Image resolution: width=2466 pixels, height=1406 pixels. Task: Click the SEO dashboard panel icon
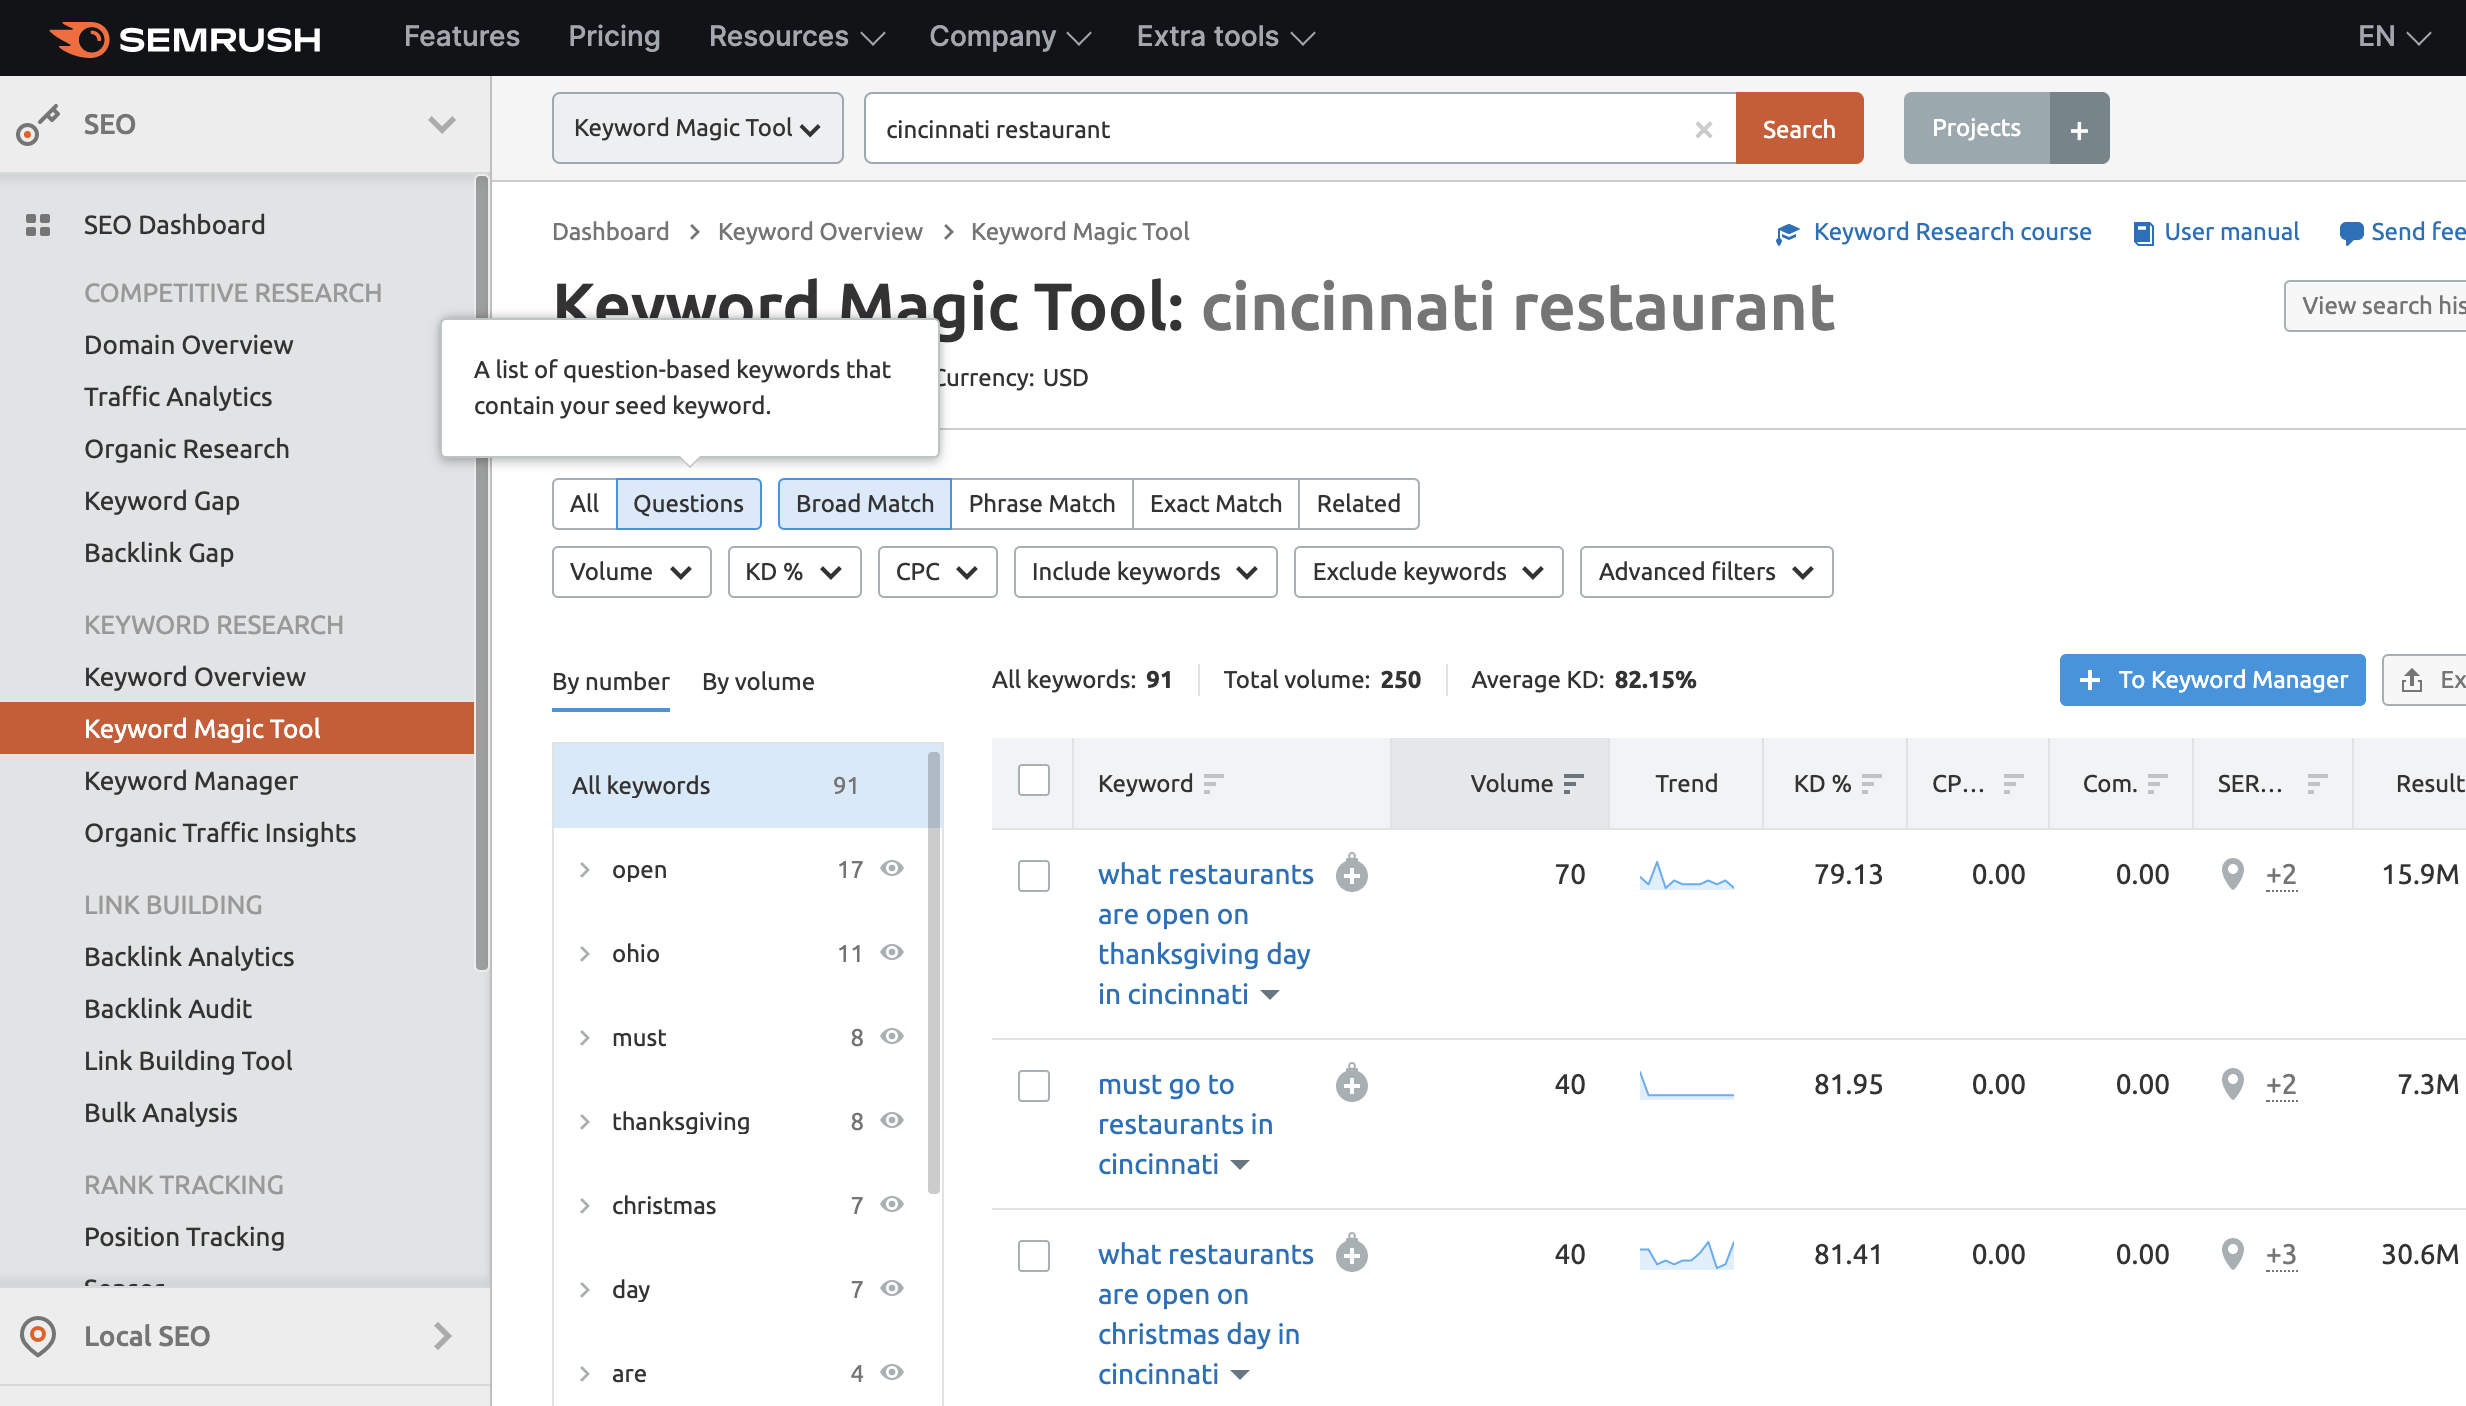coord(39,222)
